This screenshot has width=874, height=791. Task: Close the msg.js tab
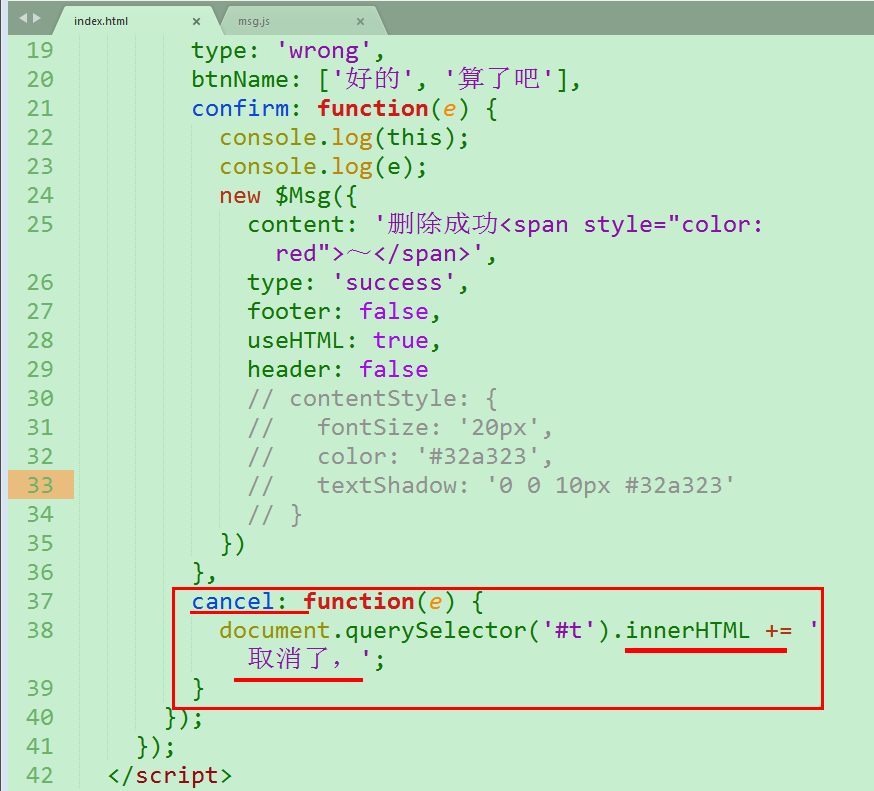point(360,21)
